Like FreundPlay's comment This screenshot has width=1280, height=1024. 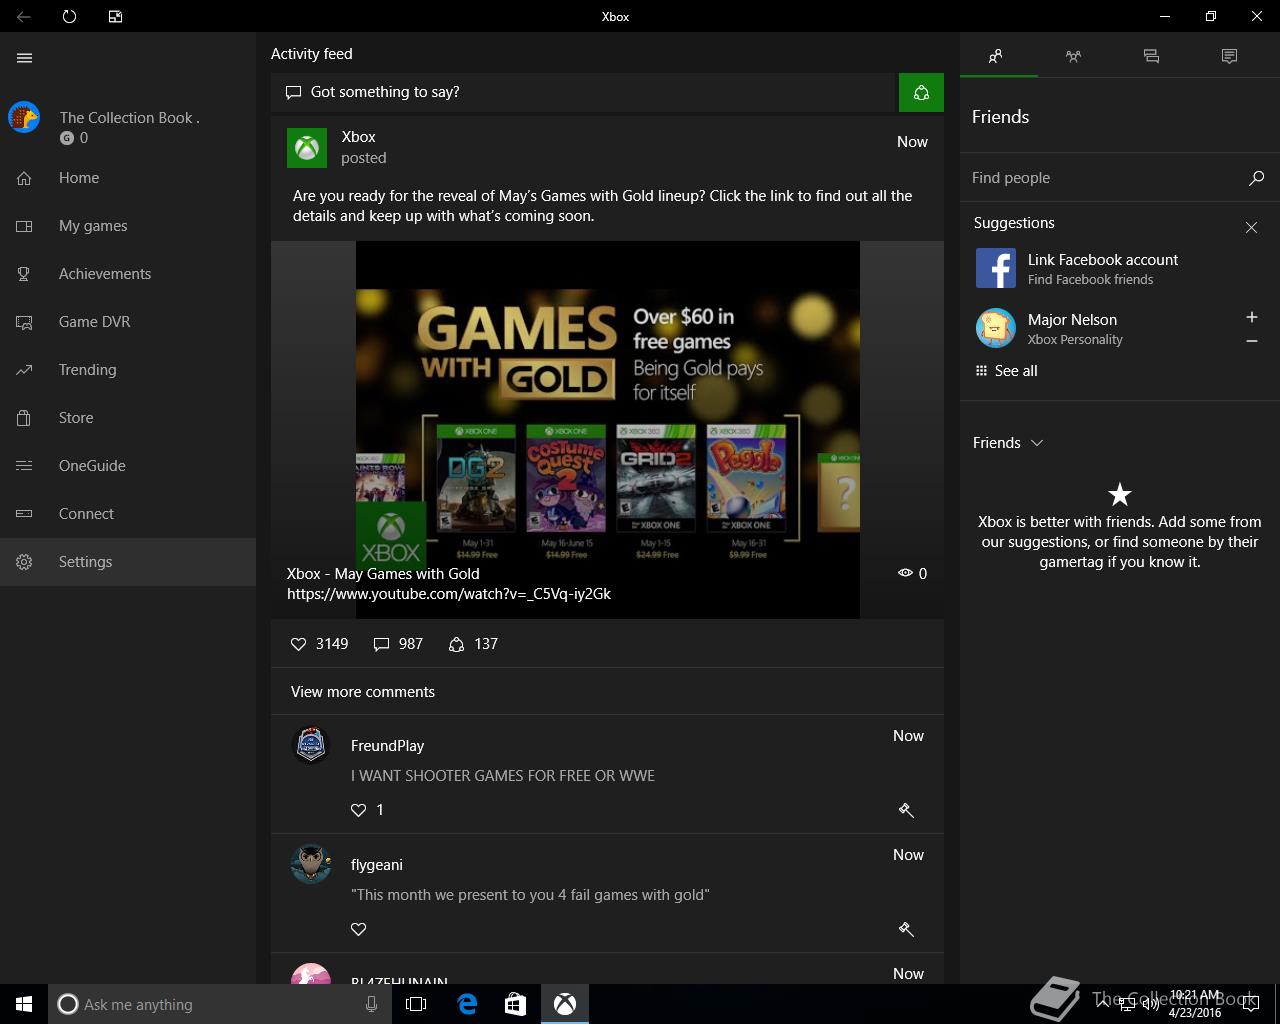[x=358, y=810]
